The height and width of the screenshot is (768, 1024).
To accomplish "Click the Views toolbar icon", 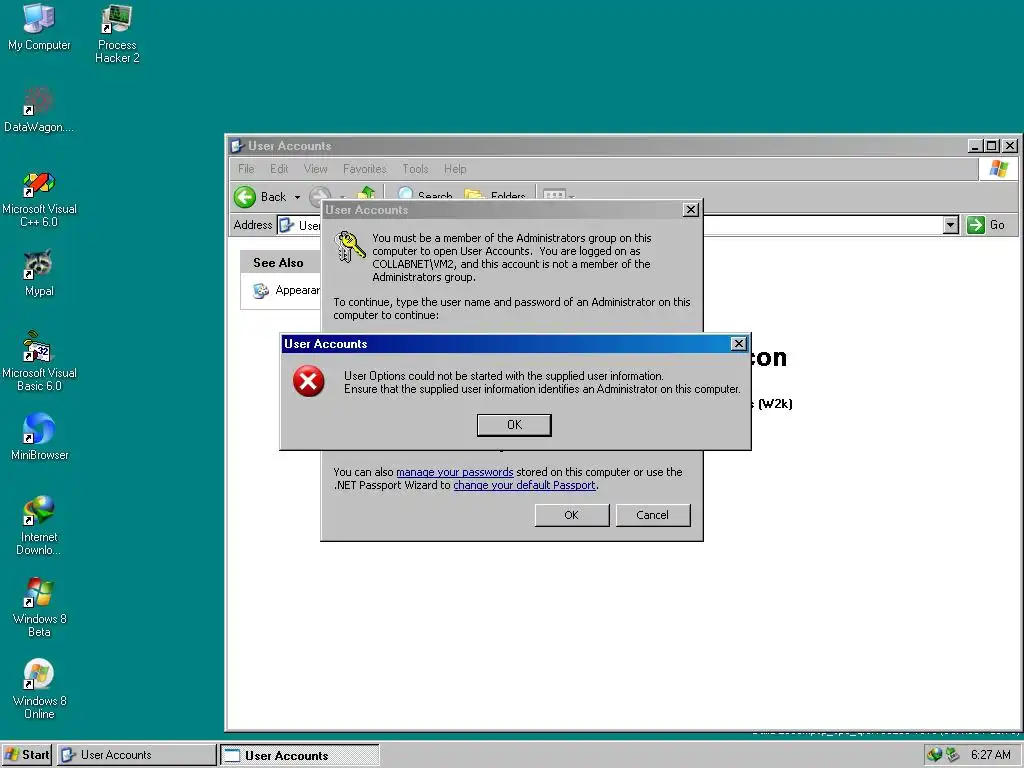I will click(554, 194).
